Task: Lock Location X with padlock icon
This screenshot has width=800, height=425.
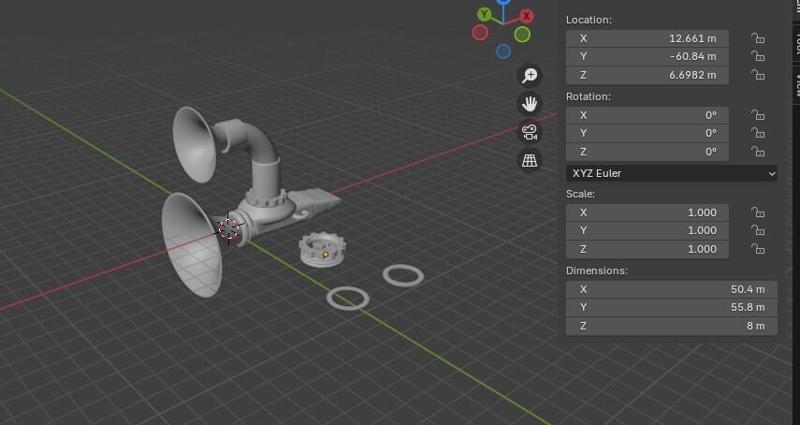Action: click(x=758, y=38)
